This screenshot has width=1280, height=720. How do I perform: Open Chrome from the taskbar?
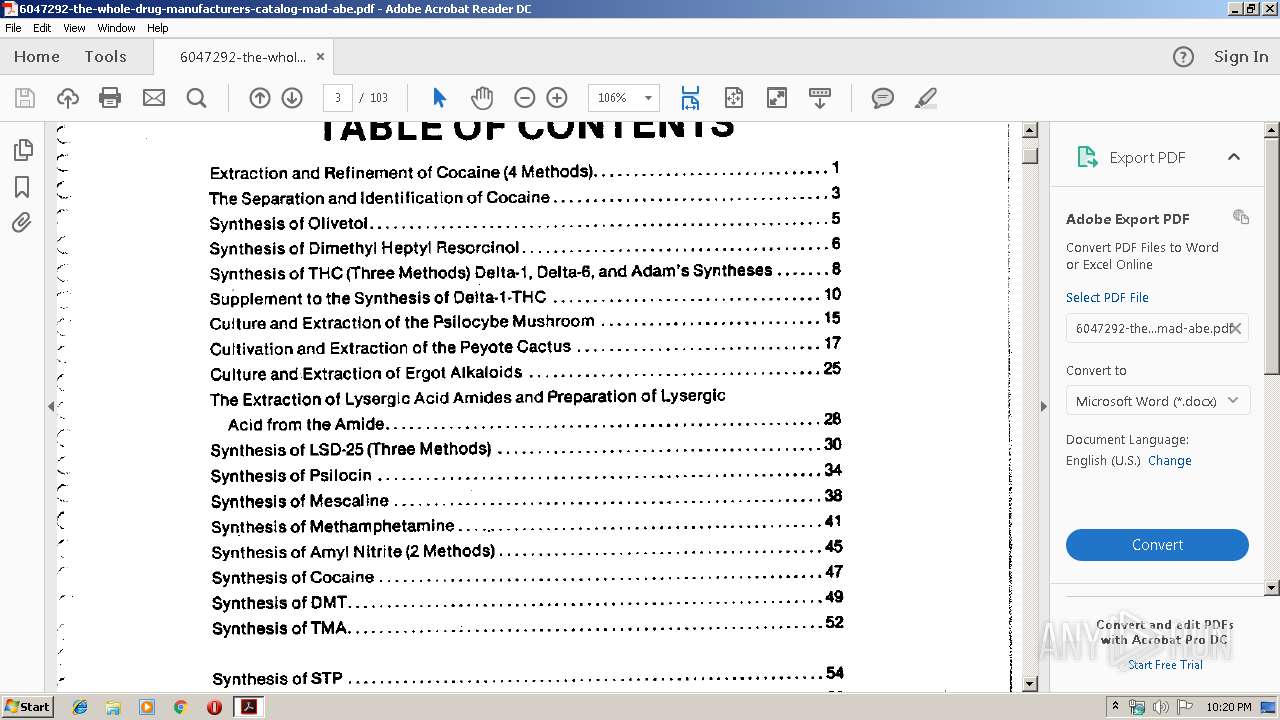180,707
